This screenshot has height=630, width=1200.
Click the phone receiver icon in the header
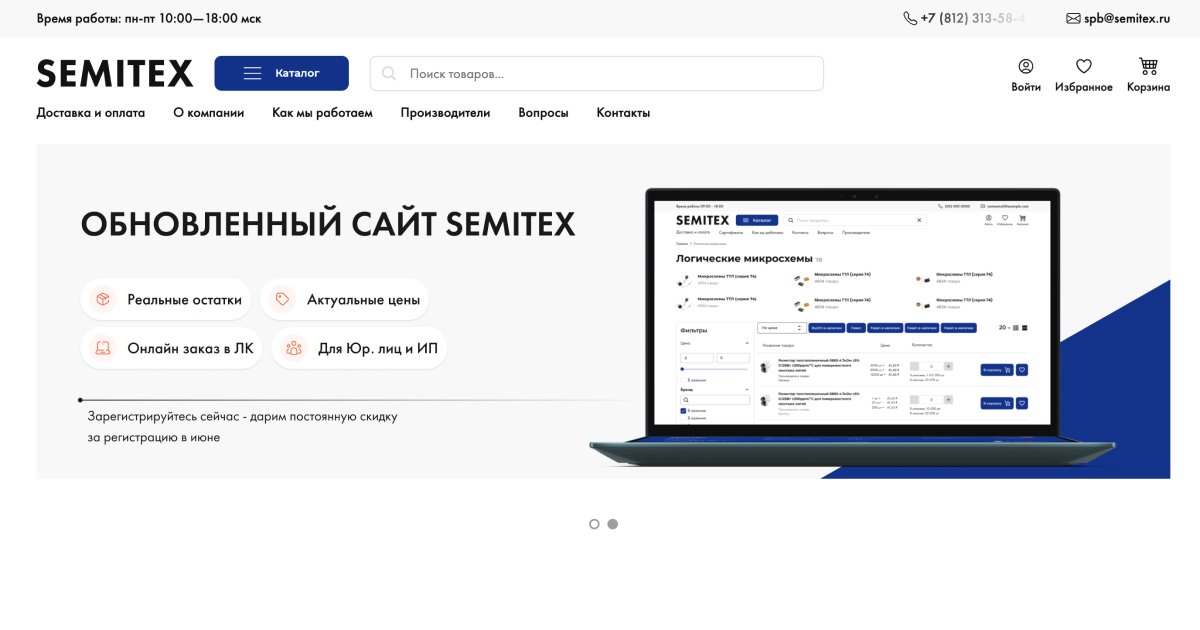tap(909, 17)
